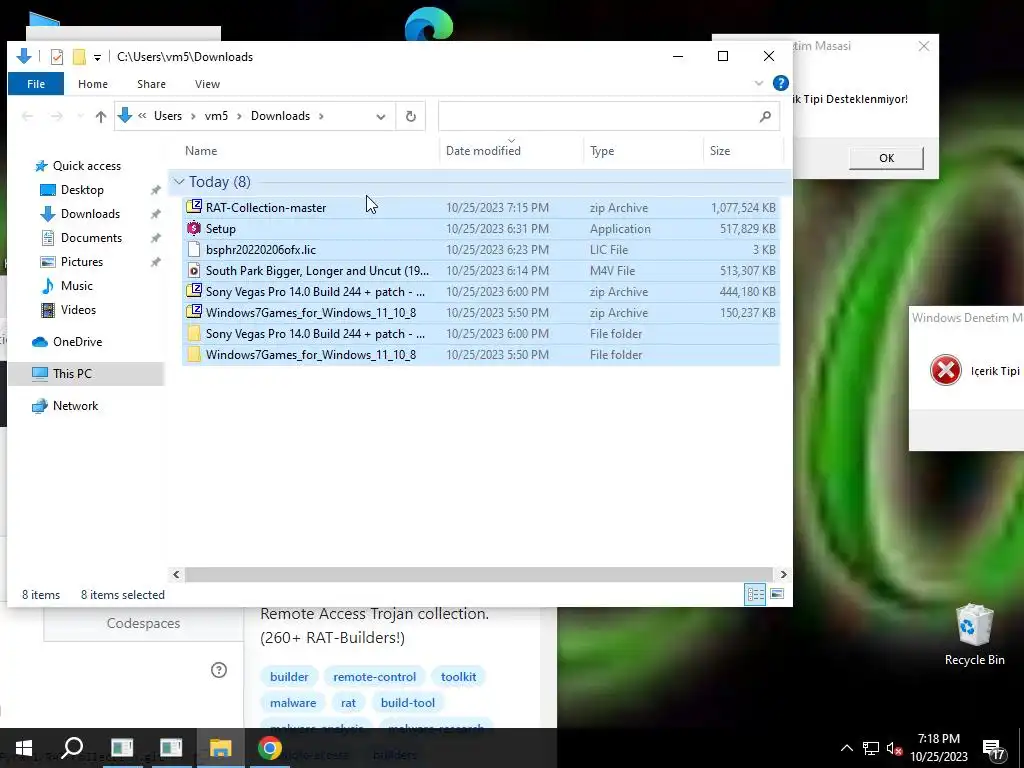Select Downloads in the address breadcrumb
1024x768 pixels.
point(280,116)
